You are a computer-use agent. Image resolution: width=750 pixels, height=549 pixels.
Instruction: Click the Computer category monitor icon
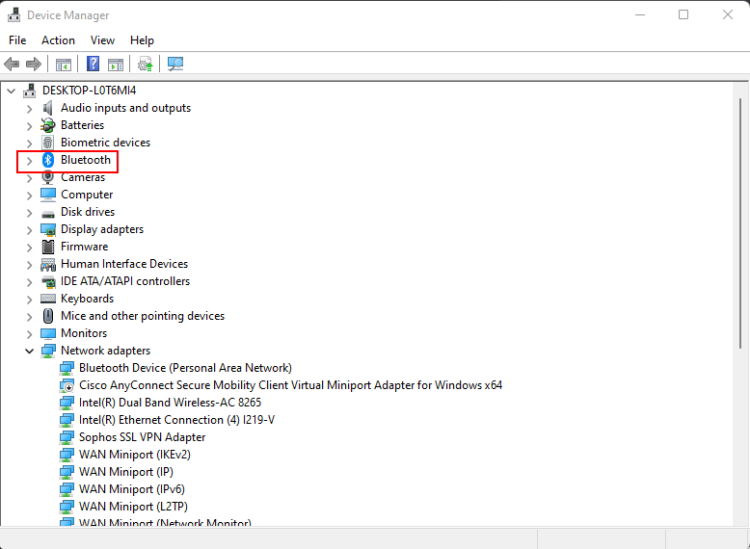(x=48, y=195)
